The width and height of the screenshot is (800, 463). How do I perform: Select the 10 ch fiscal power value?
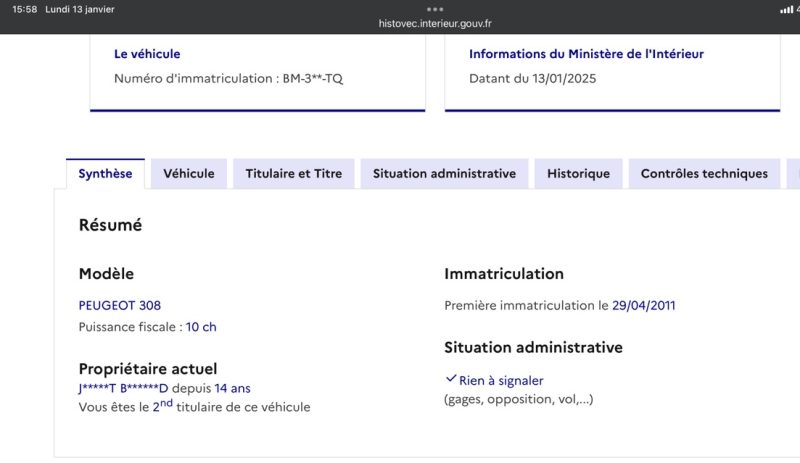tap(201, 327)
